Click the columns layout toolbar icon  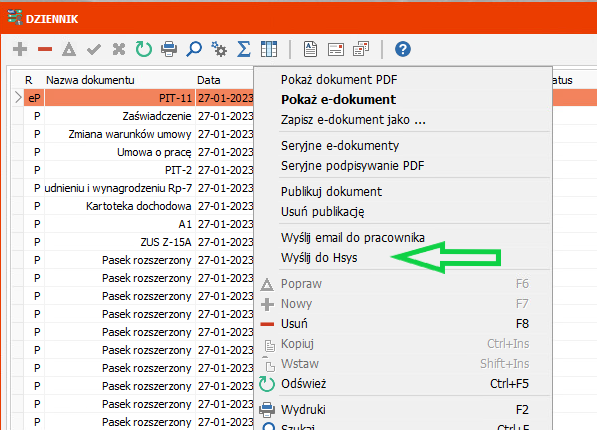(269, 49)
